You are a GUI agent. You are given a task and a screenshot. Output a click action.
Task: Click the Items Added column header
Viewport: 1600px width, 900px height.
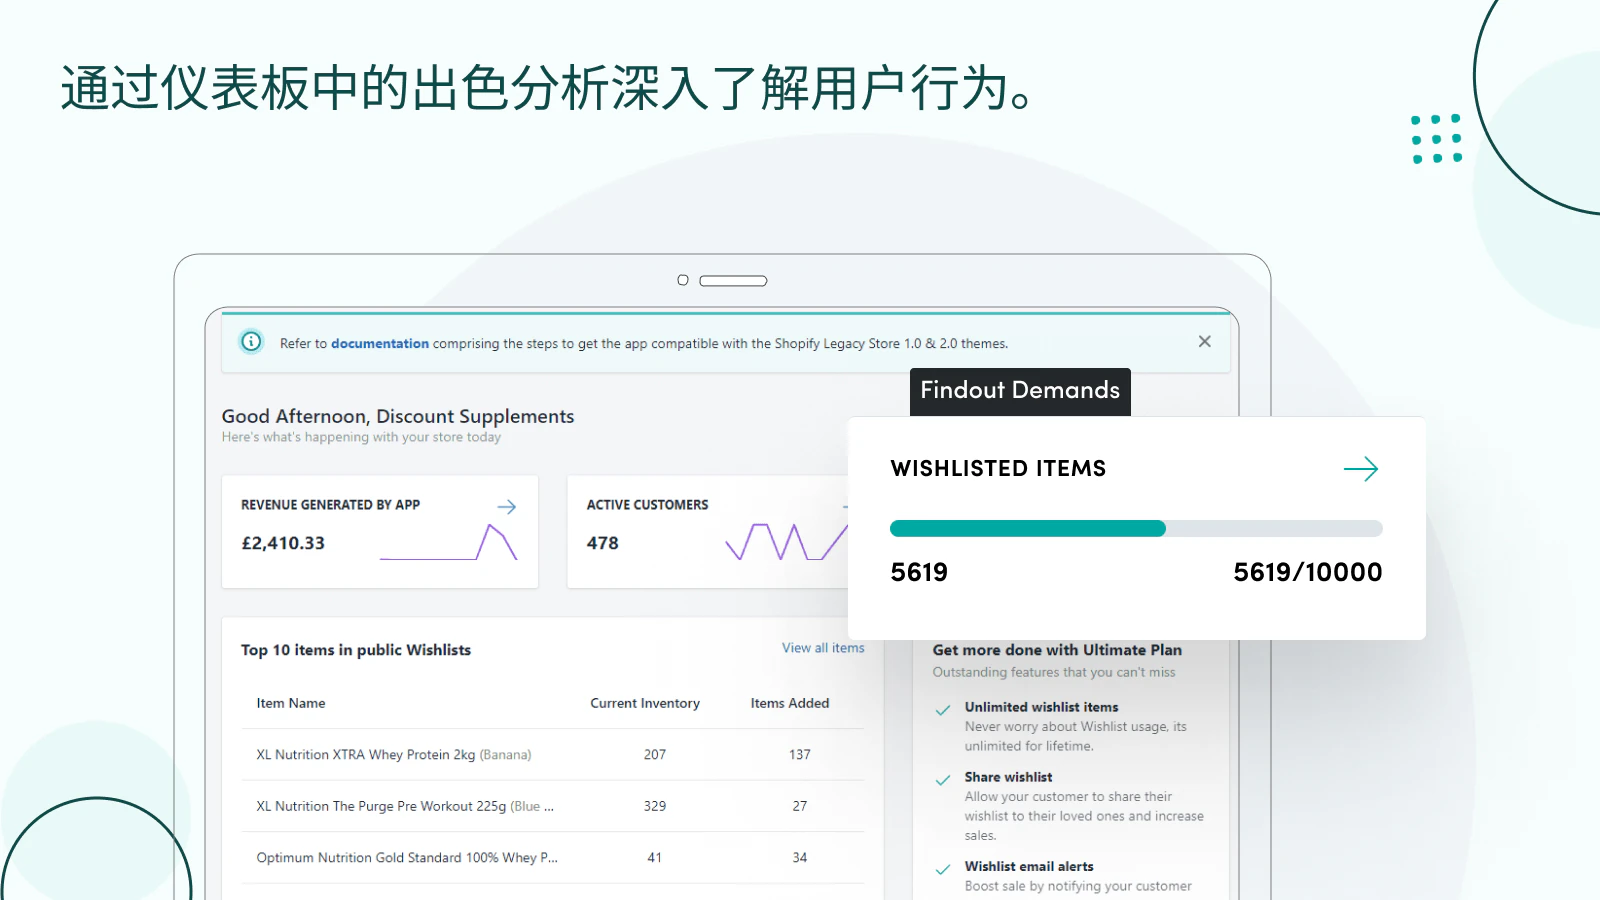(790, 703)
